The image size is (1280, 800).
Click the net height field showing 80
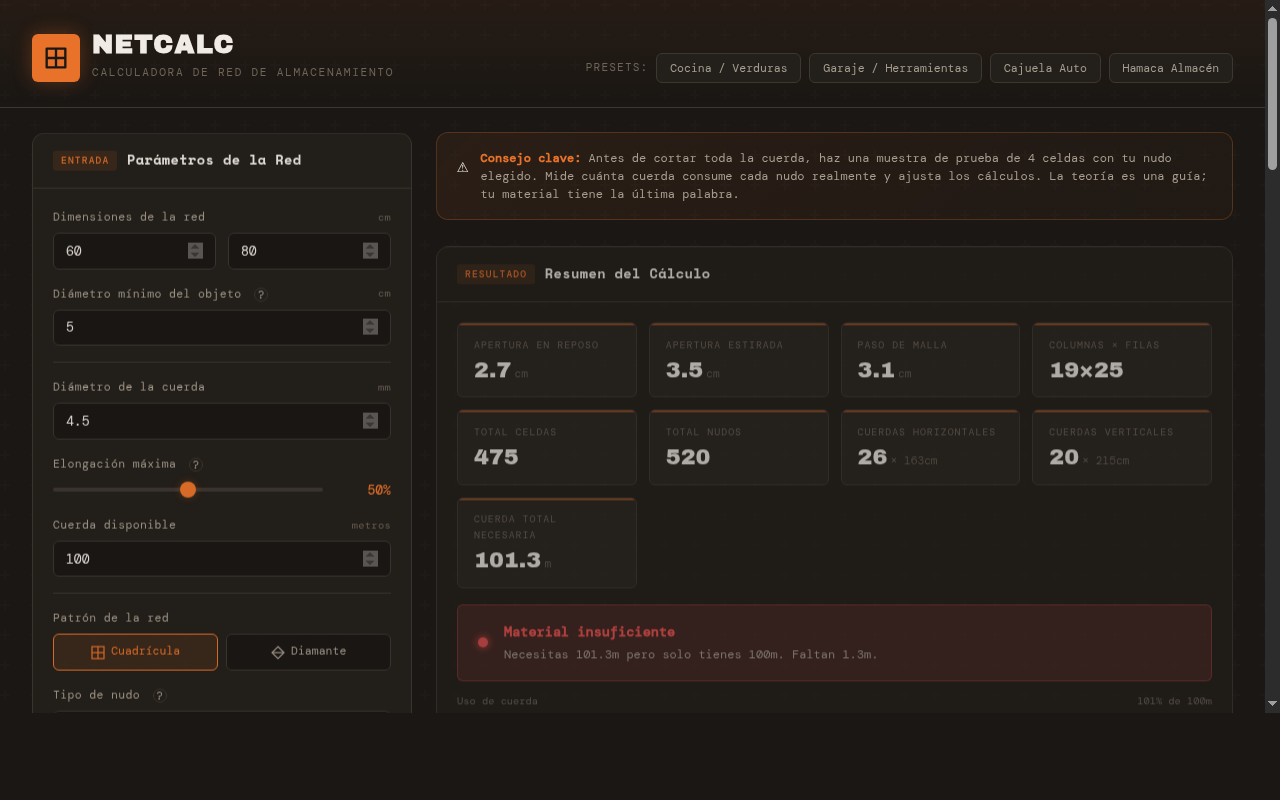[x=295, y=251]
